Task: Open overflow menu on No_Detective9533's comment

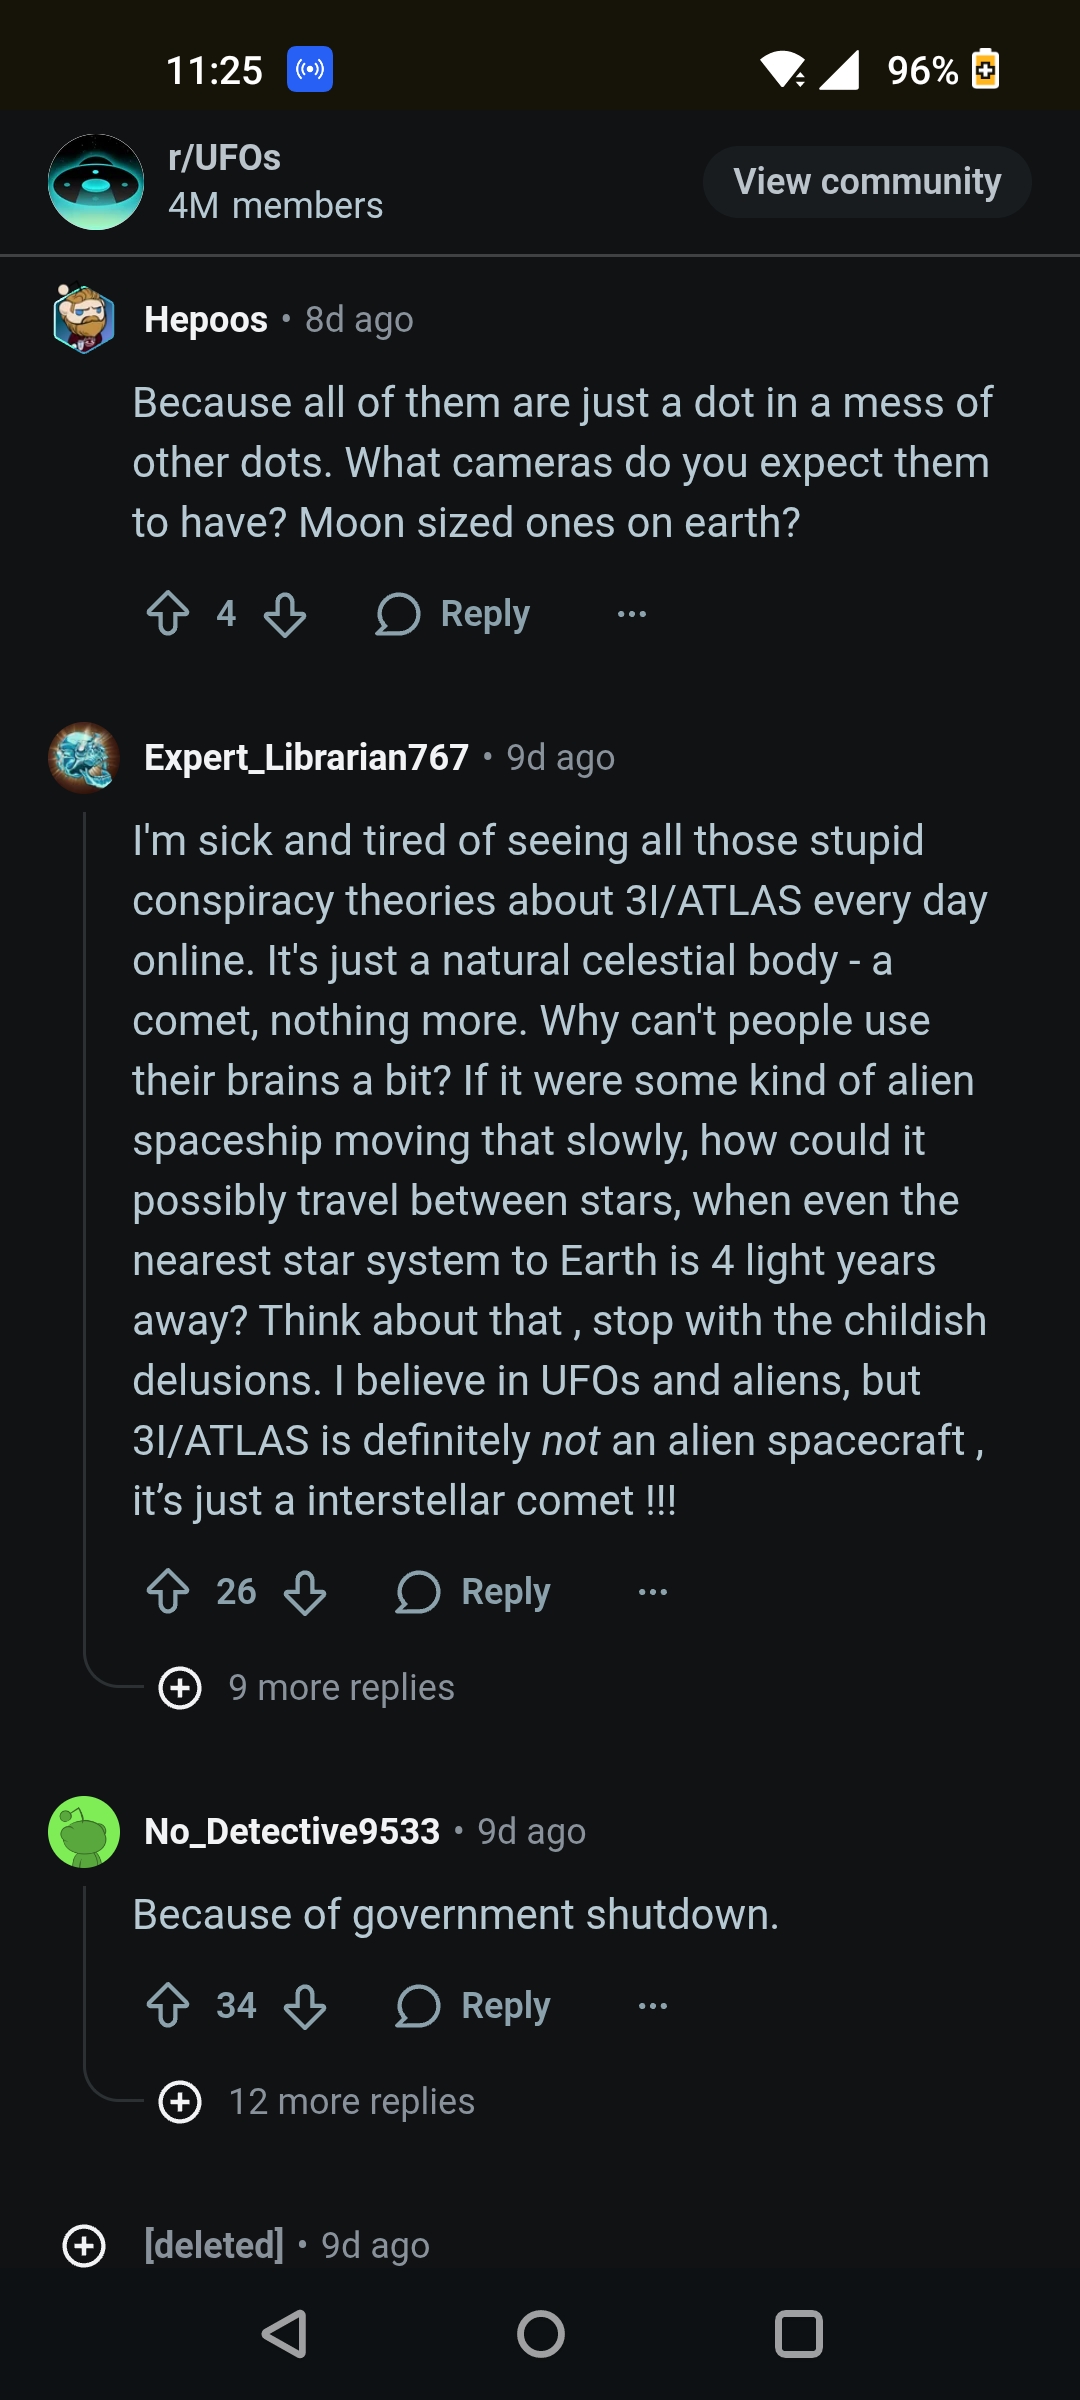Action: point(653,2006)
